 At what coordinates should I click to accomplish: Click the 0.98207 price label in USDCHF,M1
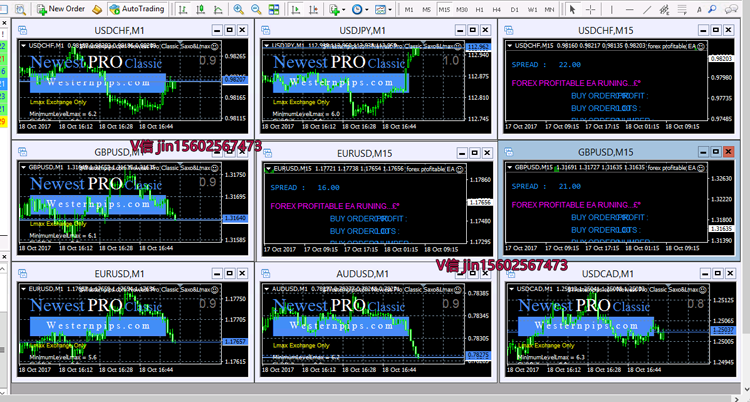click(x=235, y=79)
